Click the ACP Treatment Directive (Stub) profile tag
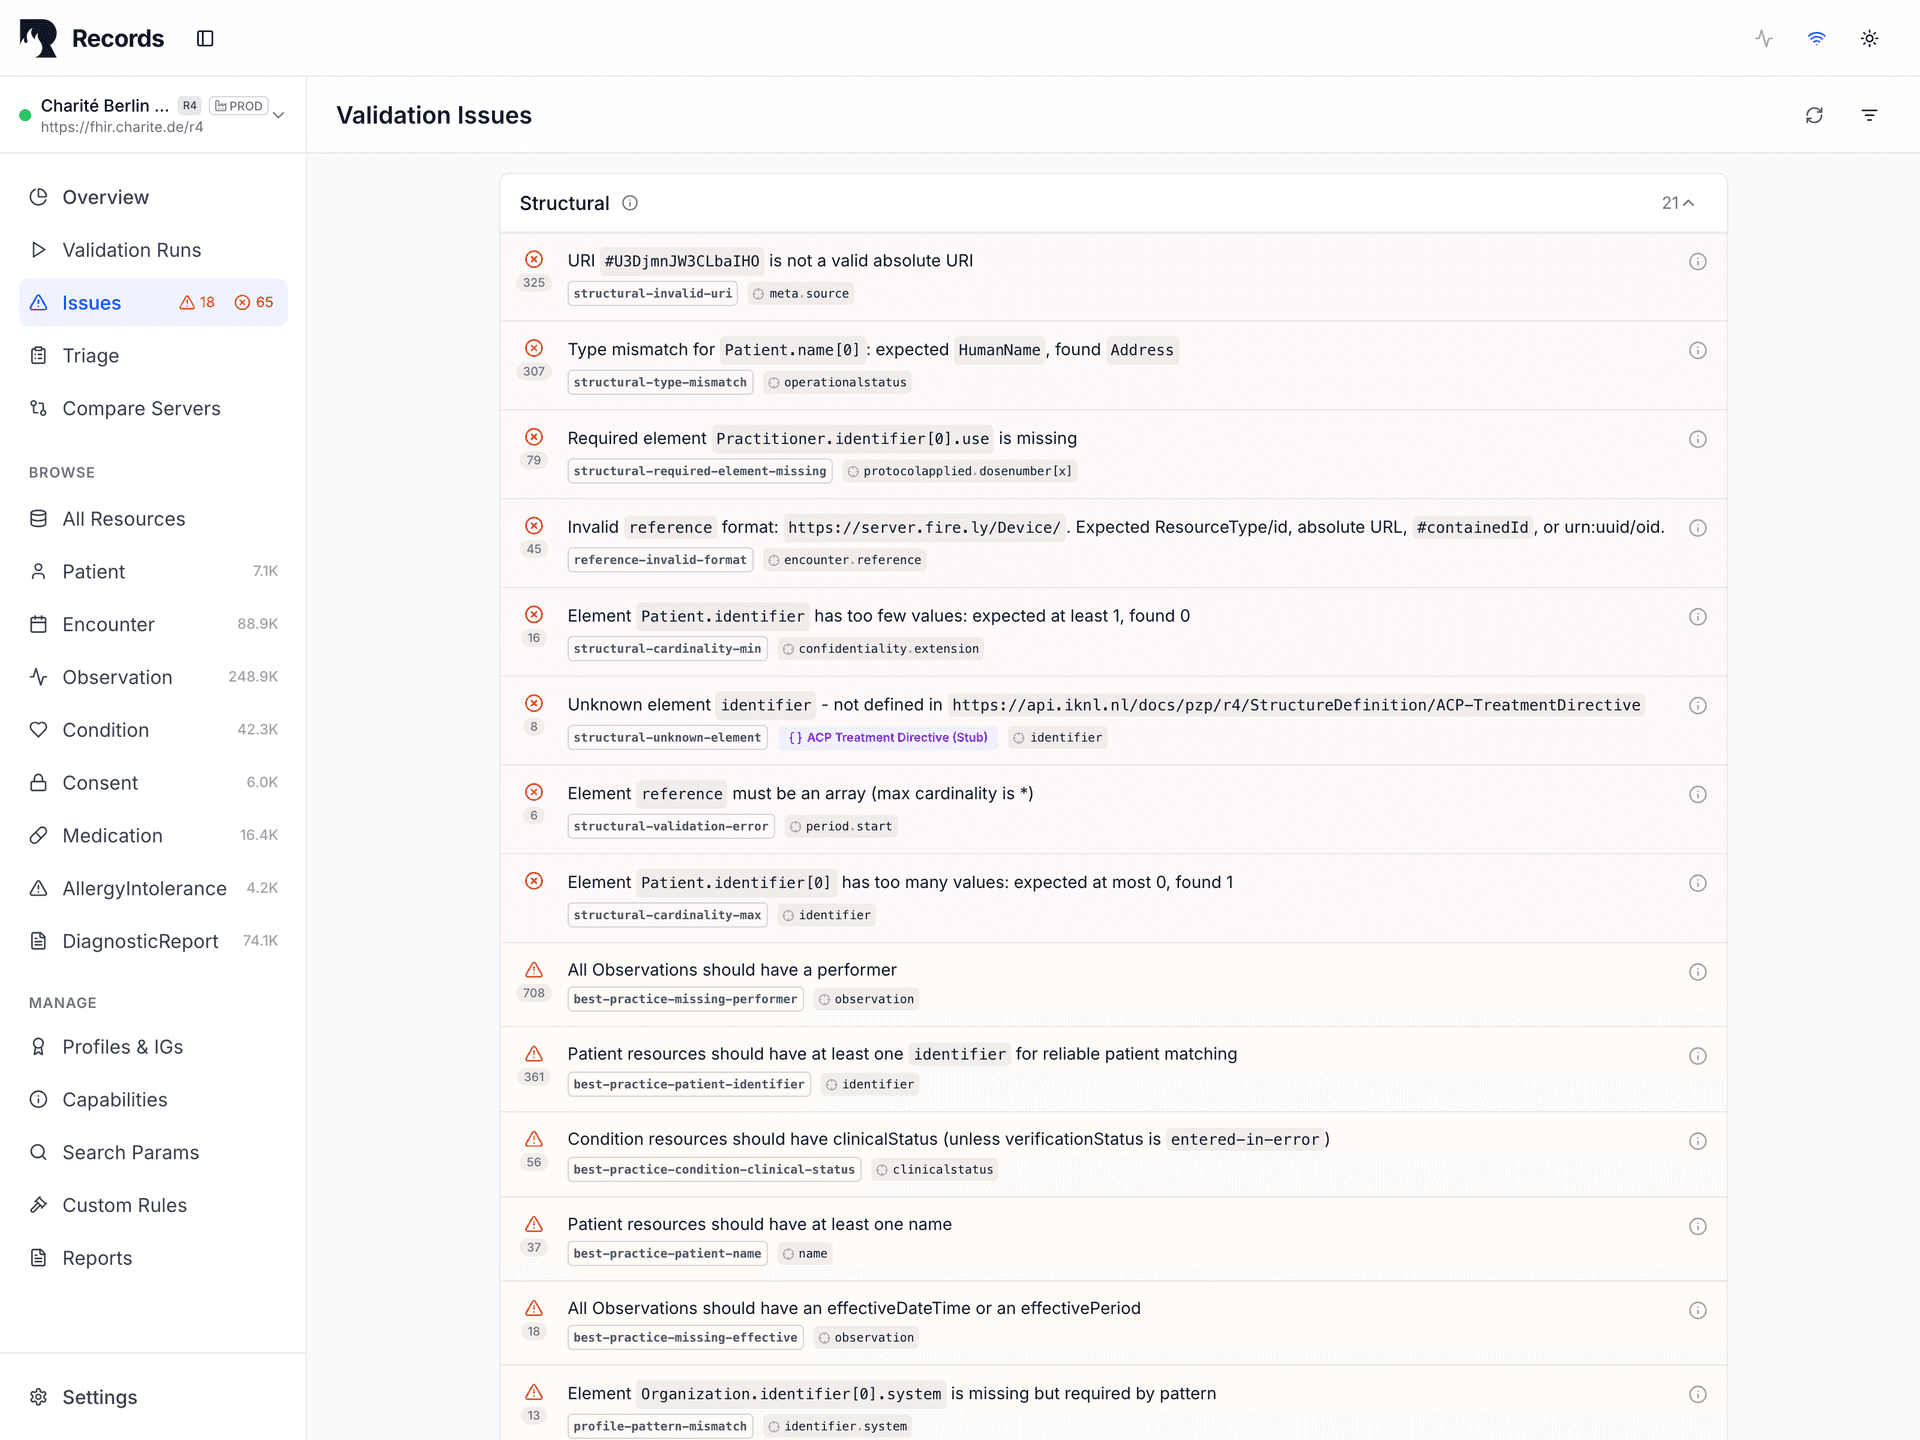 point(888,738)
